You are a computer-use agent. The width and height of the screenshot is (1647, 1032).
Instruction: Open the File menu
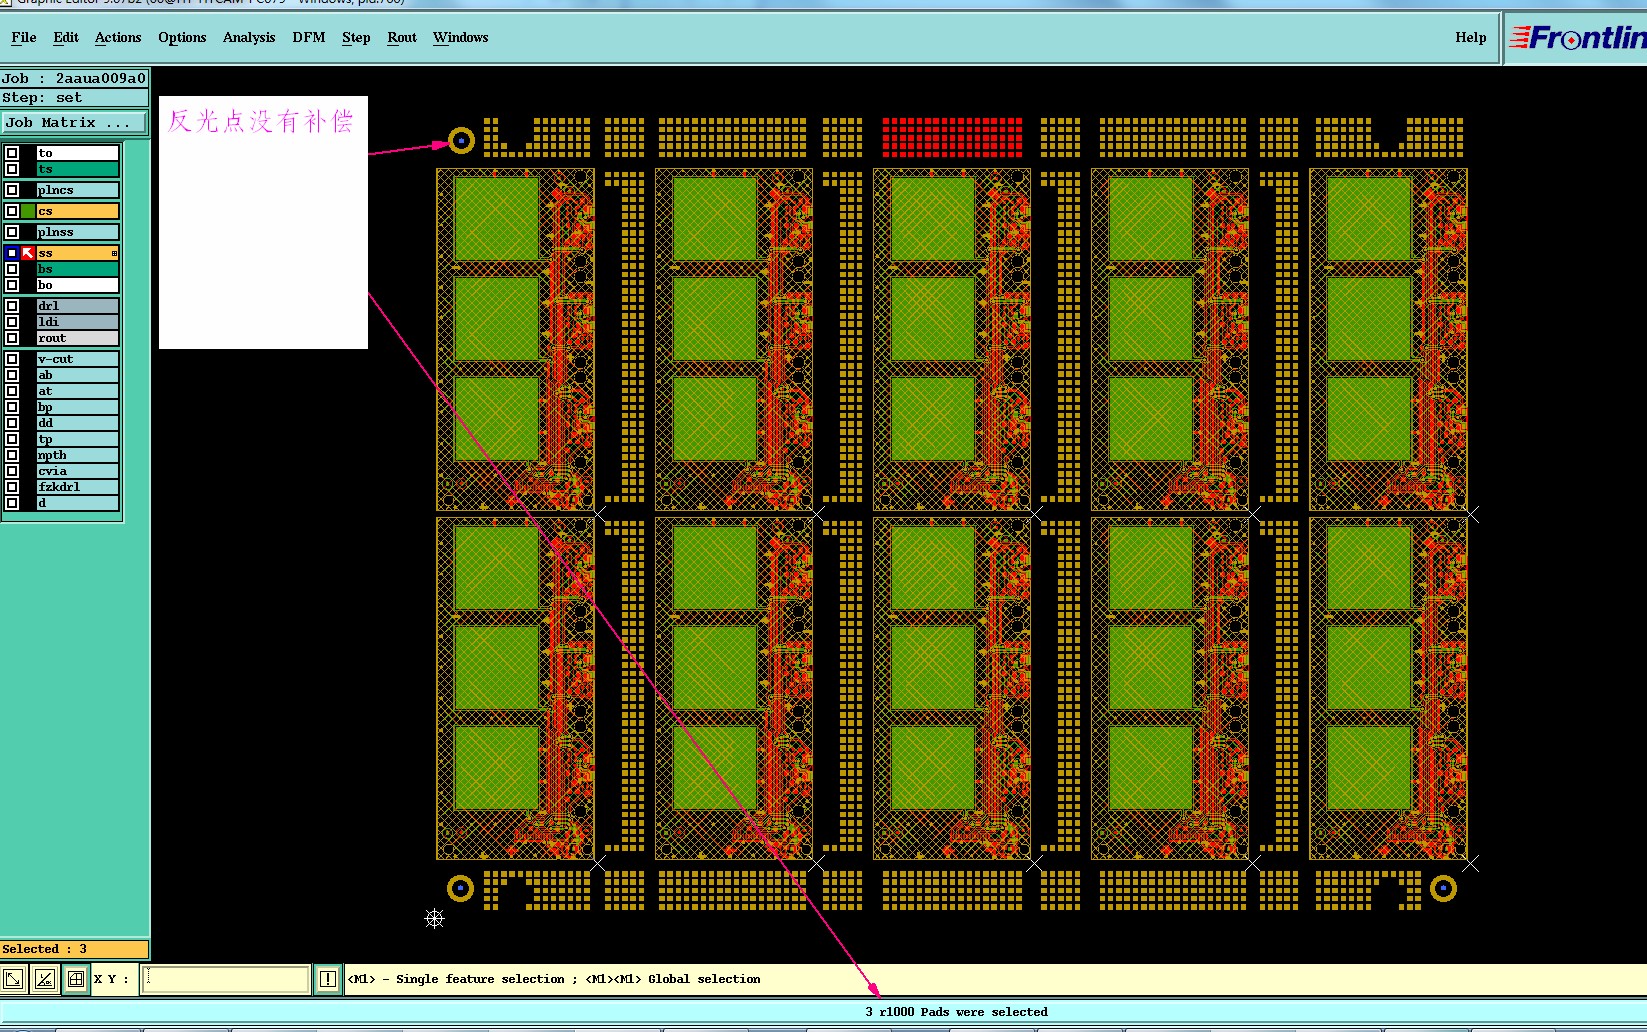coord(24,37)
